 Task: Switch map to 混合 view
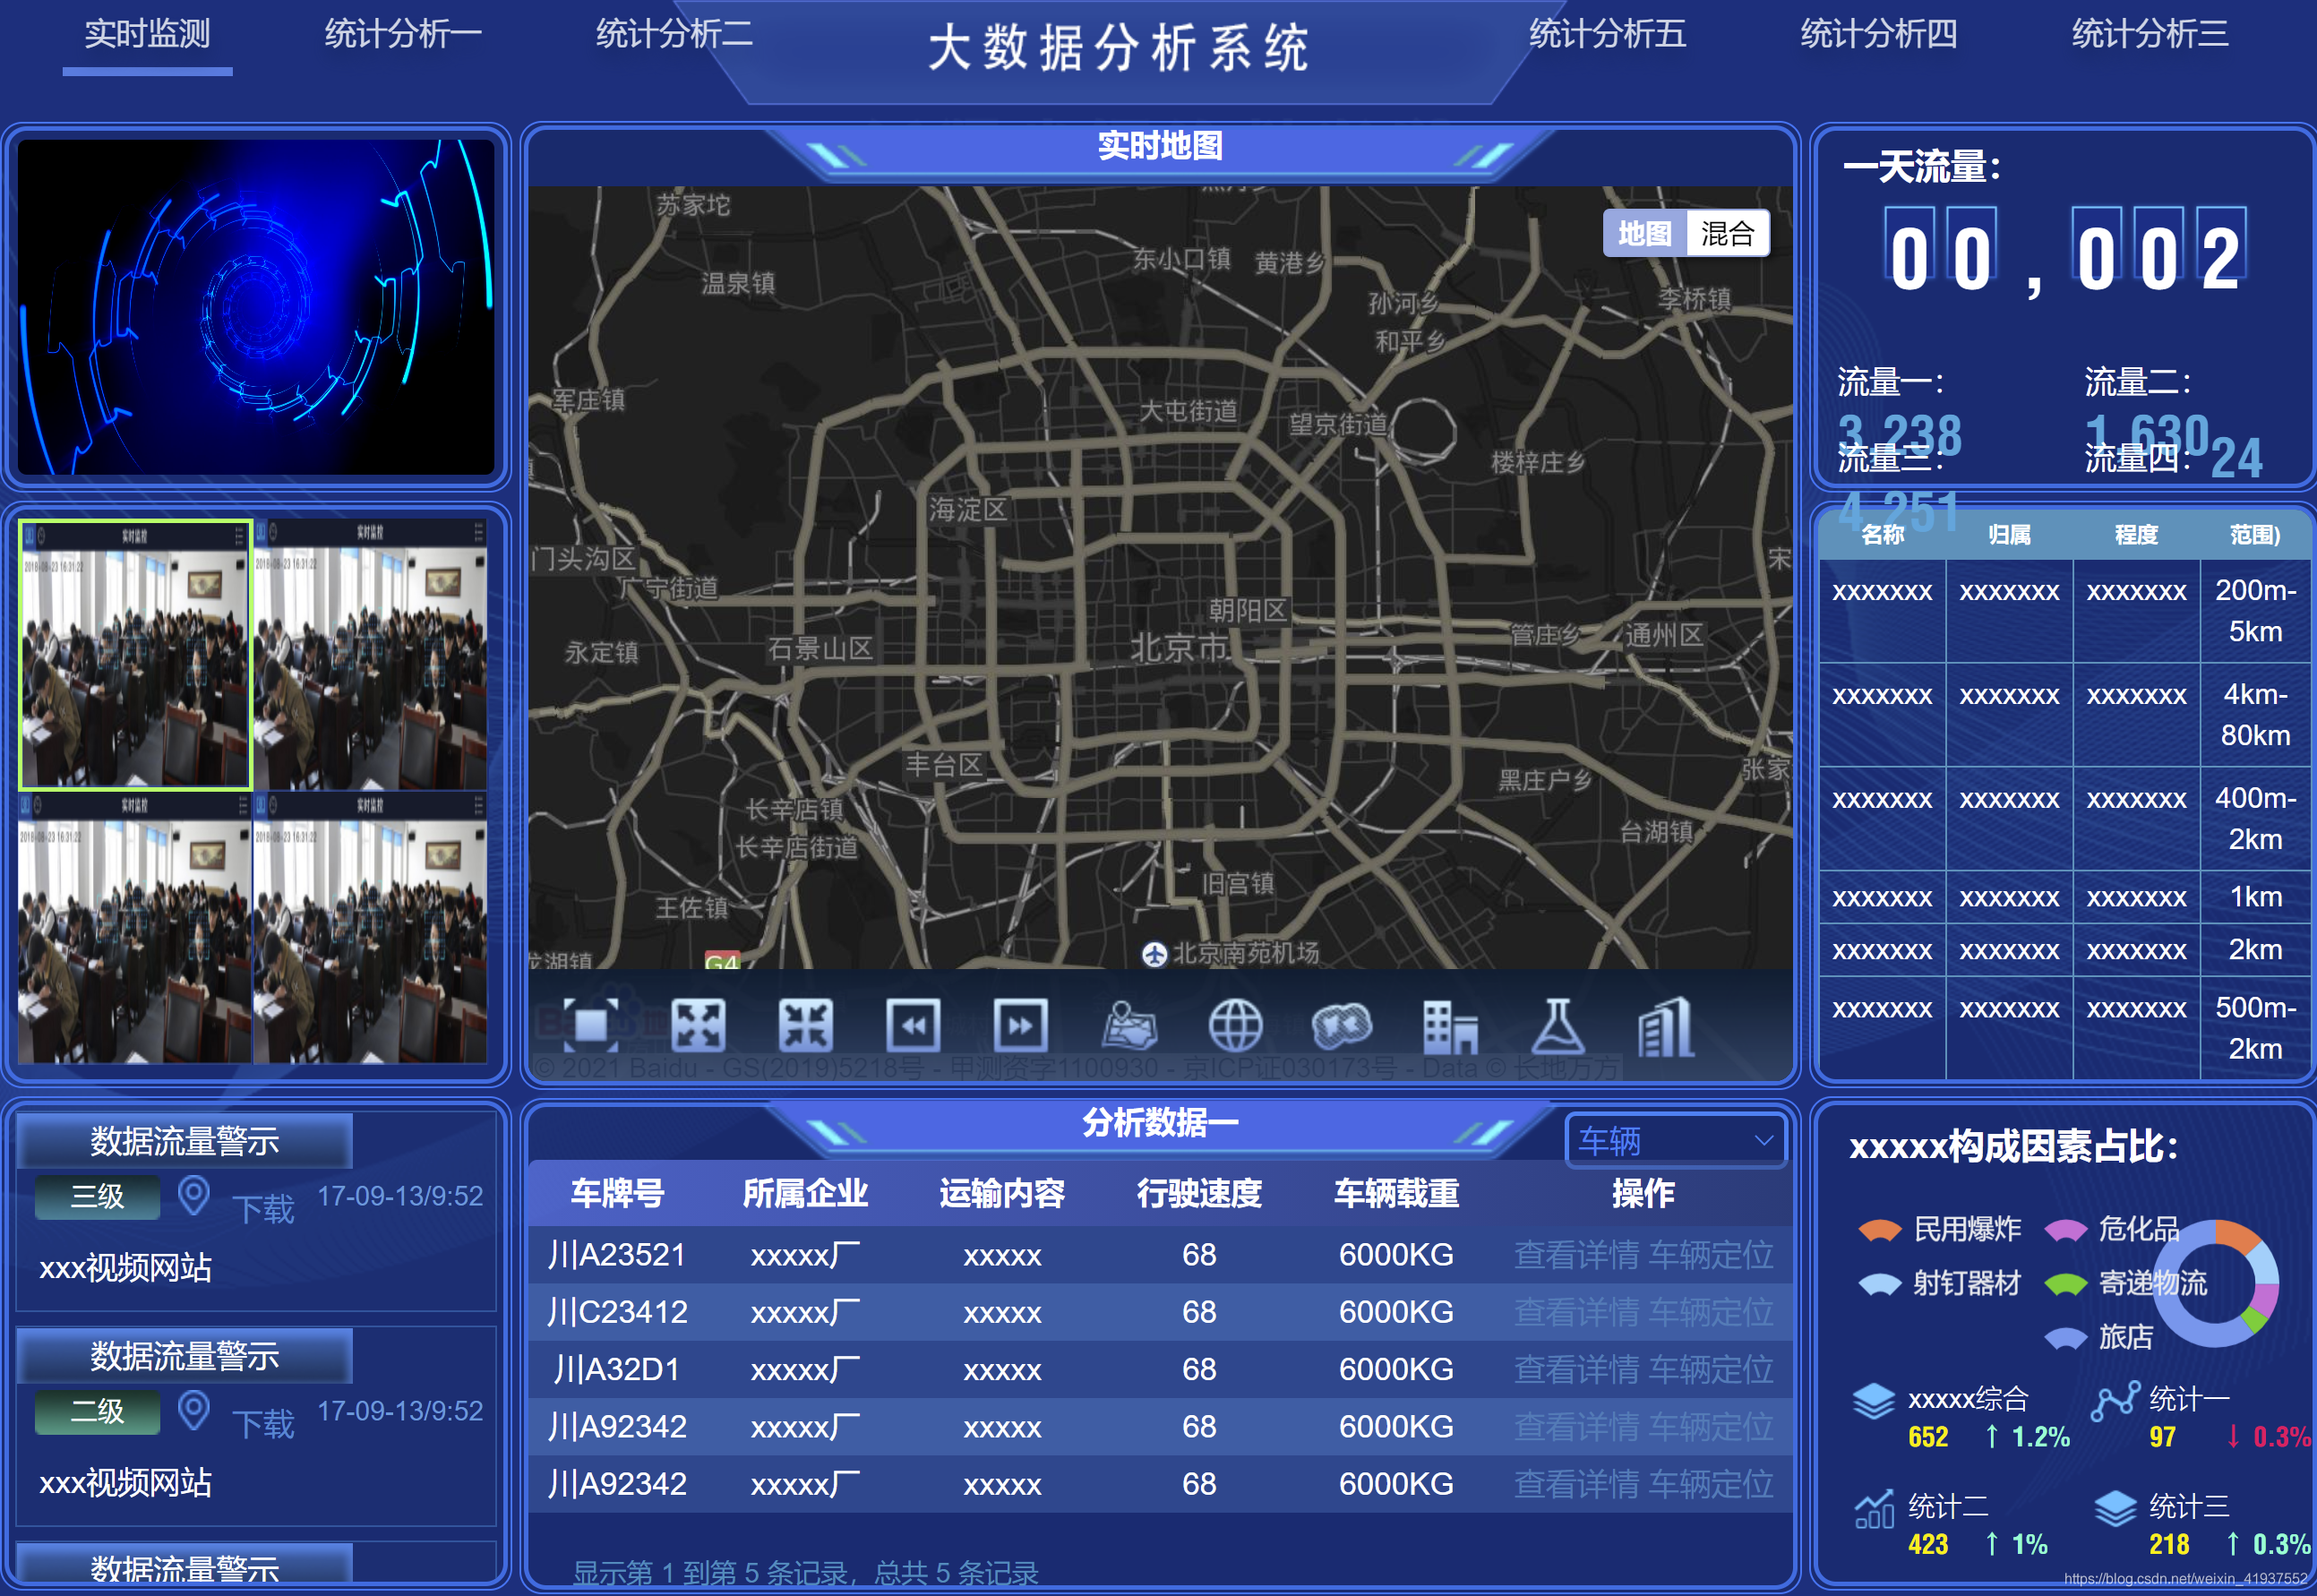tap(1727, 234)
